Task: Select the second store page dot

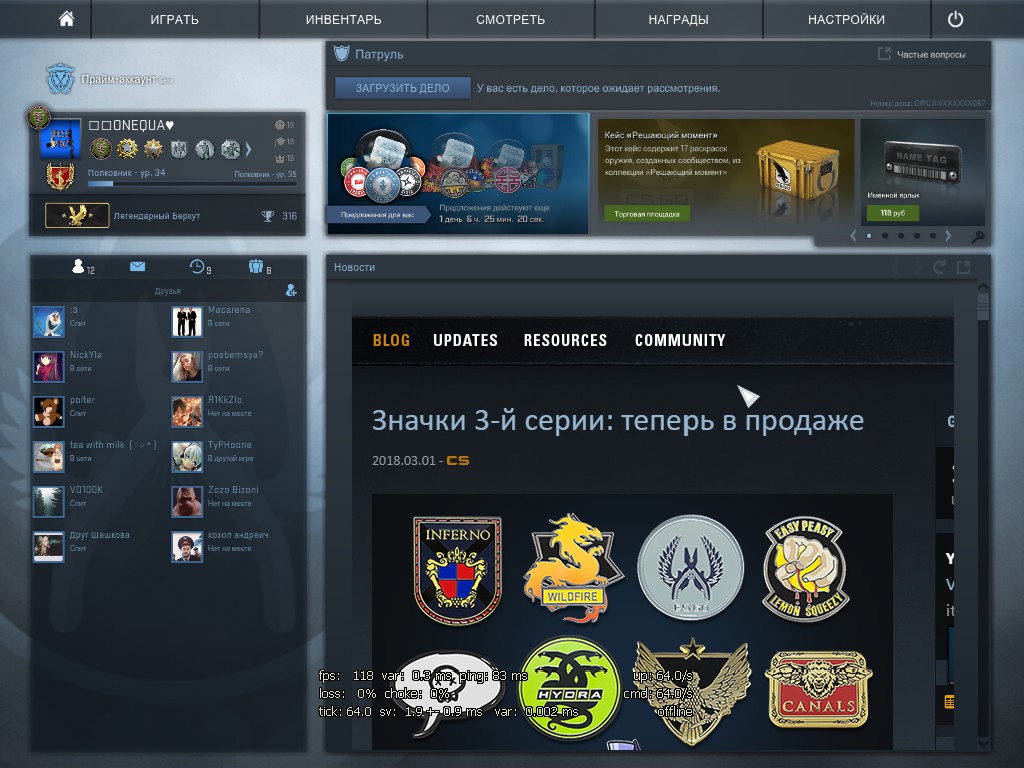Action: [885, 236]
